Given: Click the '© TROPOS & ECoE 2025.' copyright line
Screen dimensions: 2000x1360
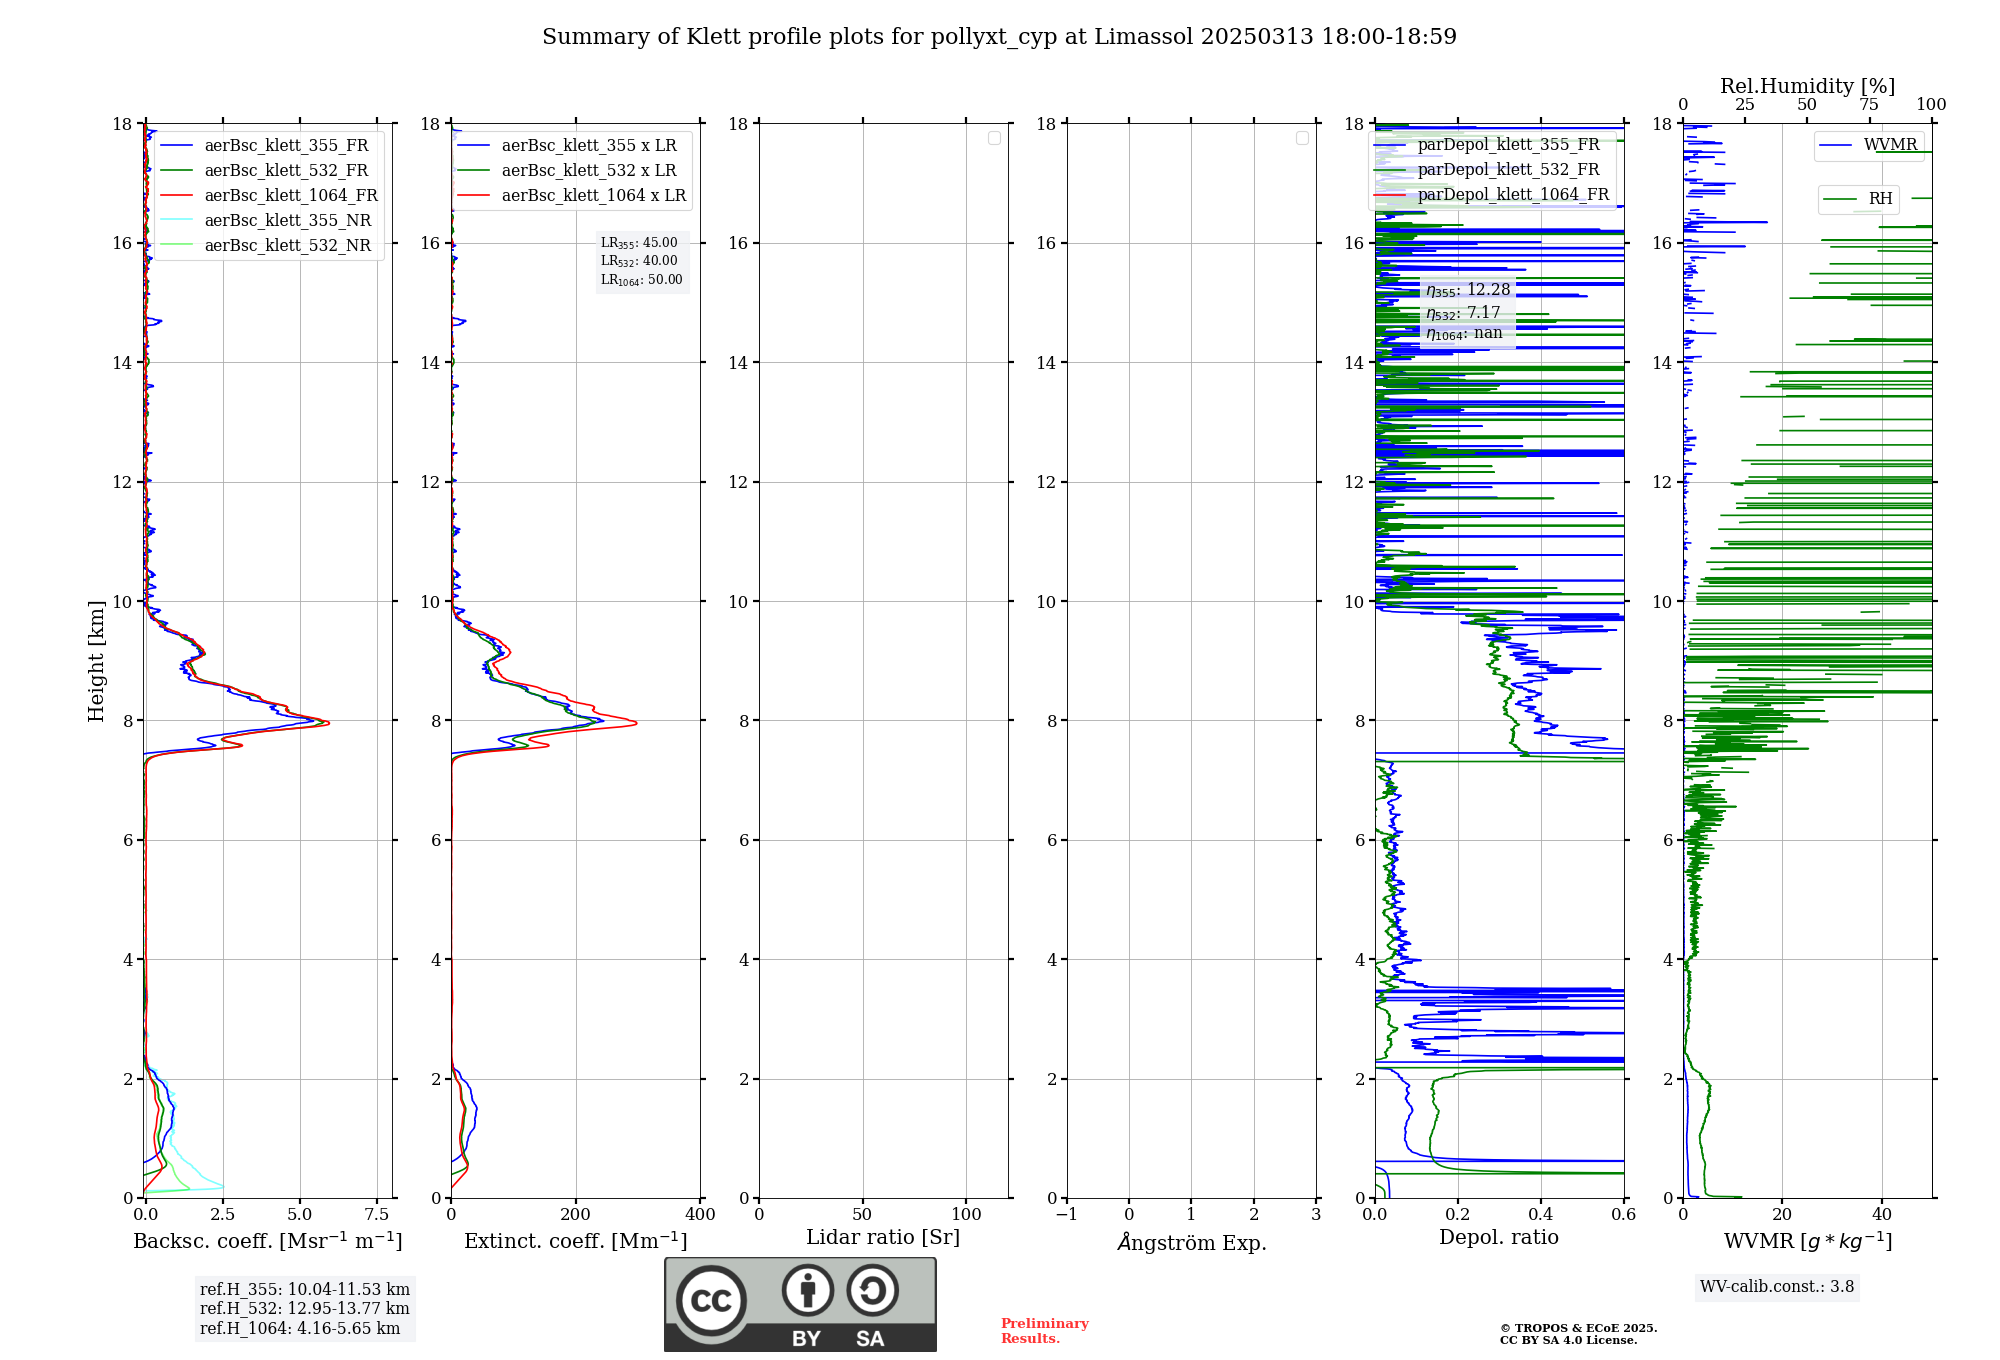Looking at the screenshot, I should pos(1578,1328).
